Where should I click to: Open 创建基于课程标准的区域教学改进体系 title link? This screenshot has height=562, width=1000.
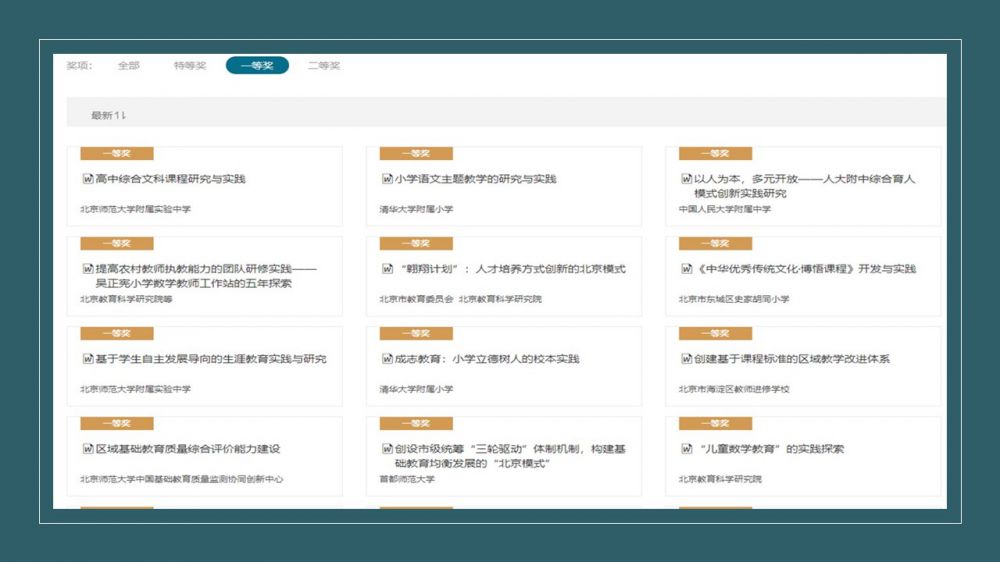click(x=792, y=359)
